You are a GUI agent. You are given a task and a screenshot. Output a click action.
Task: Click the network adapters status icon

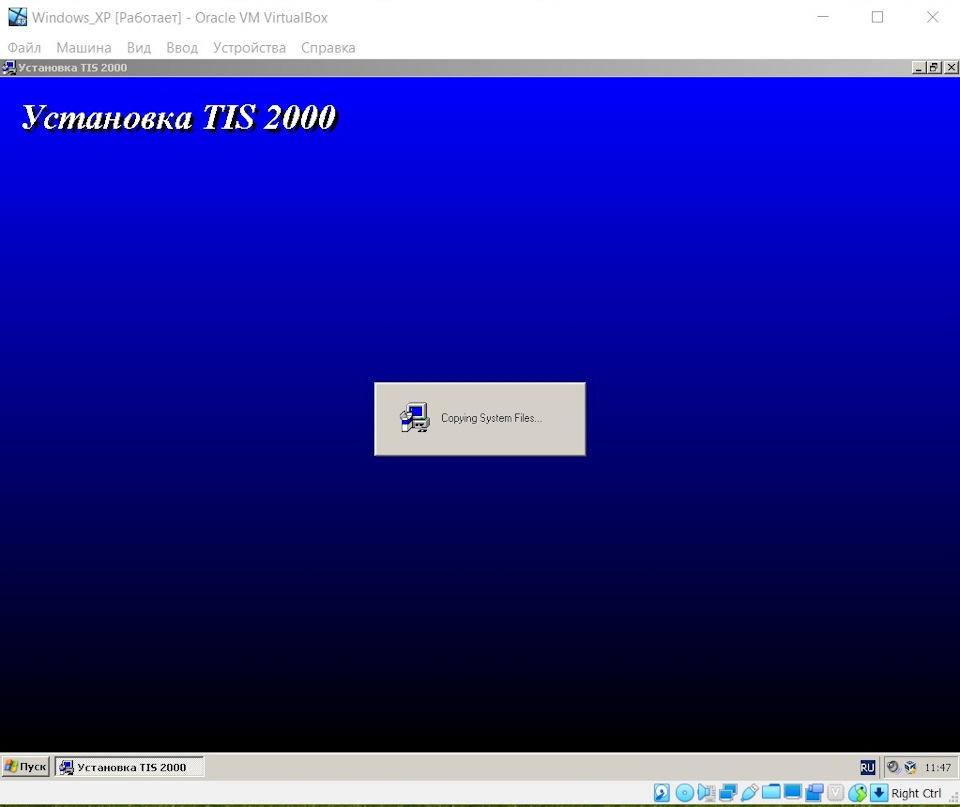click(728, 793)
